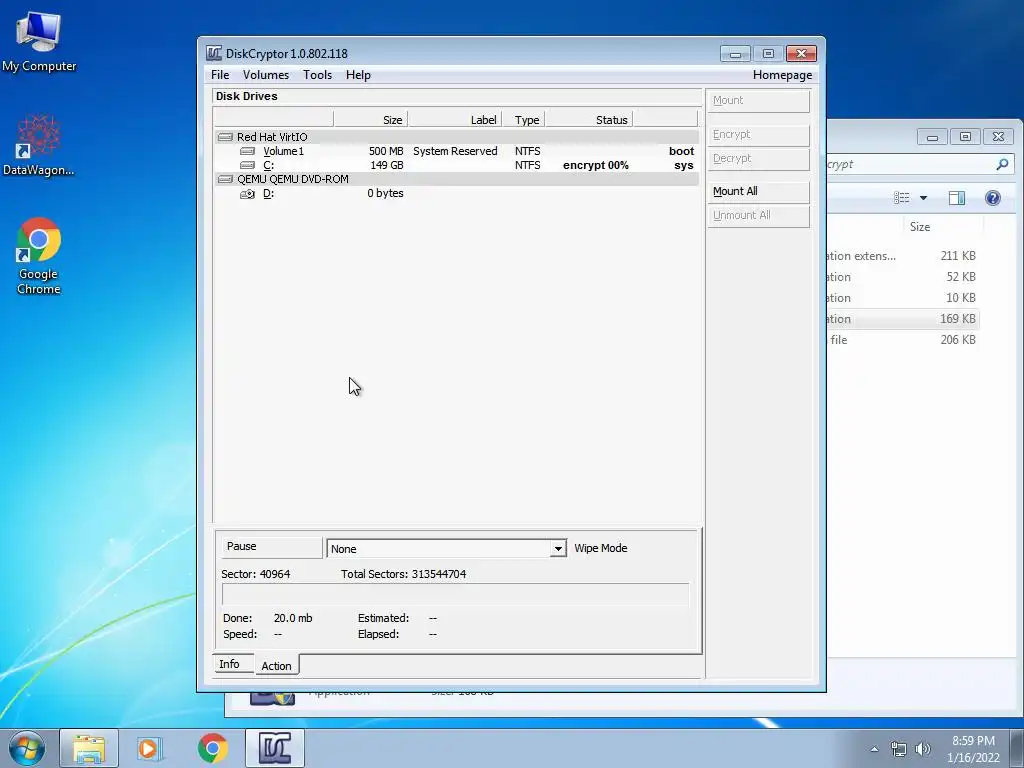Sort by Label column header
This screenshot has height=768, width=1024.
point(455,120)
